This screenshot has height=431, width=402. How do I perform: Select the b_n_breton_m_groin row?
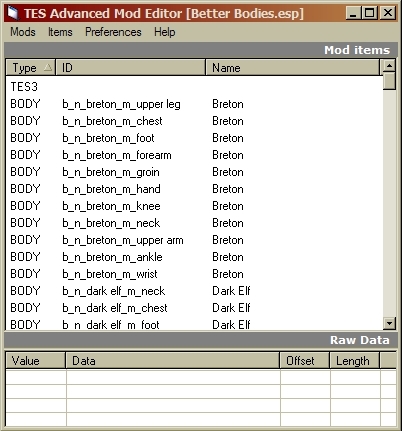coord(194,172)
